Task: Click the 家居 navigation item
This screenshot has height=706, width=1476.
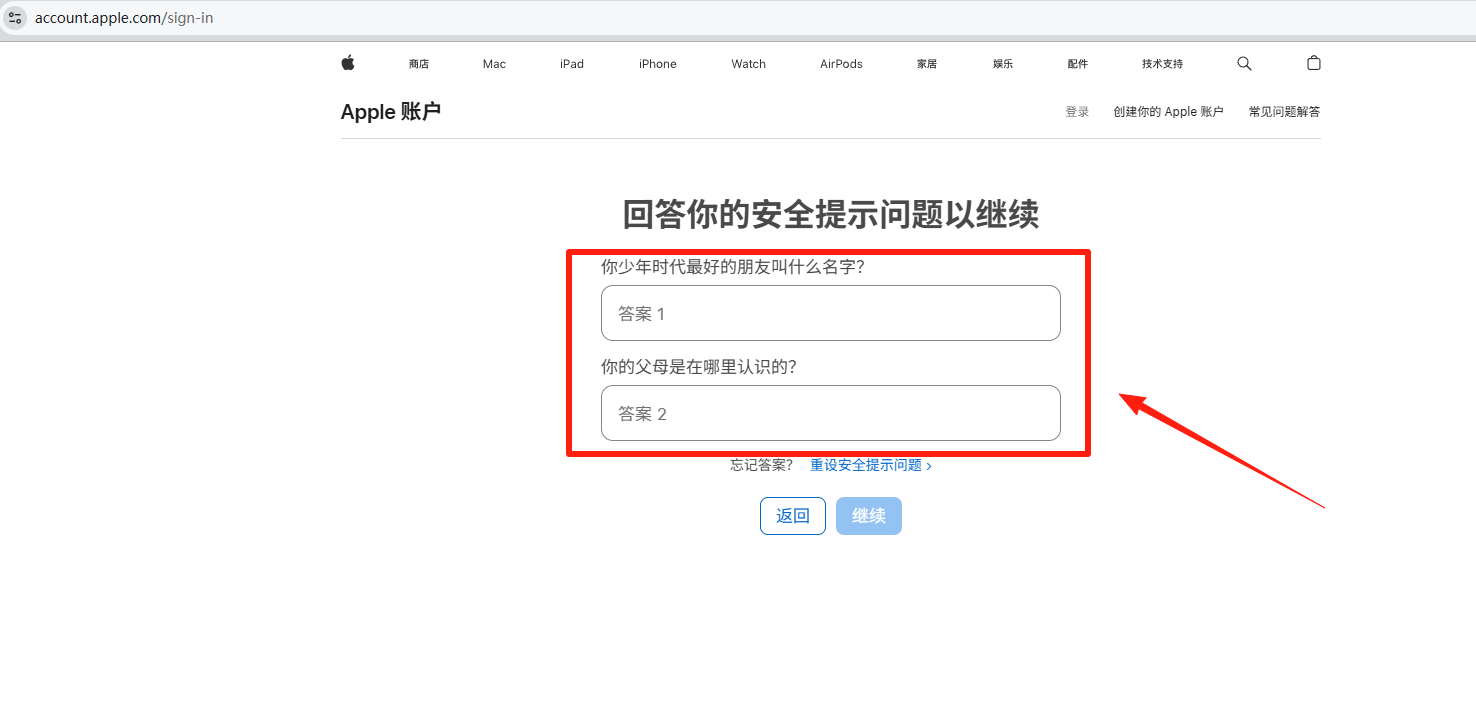Action: tap(927, 64)
